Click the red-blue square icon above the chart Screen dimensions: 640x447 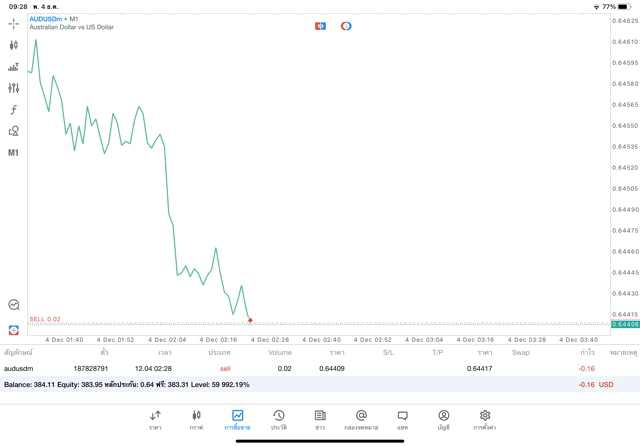tap(320, 26)
